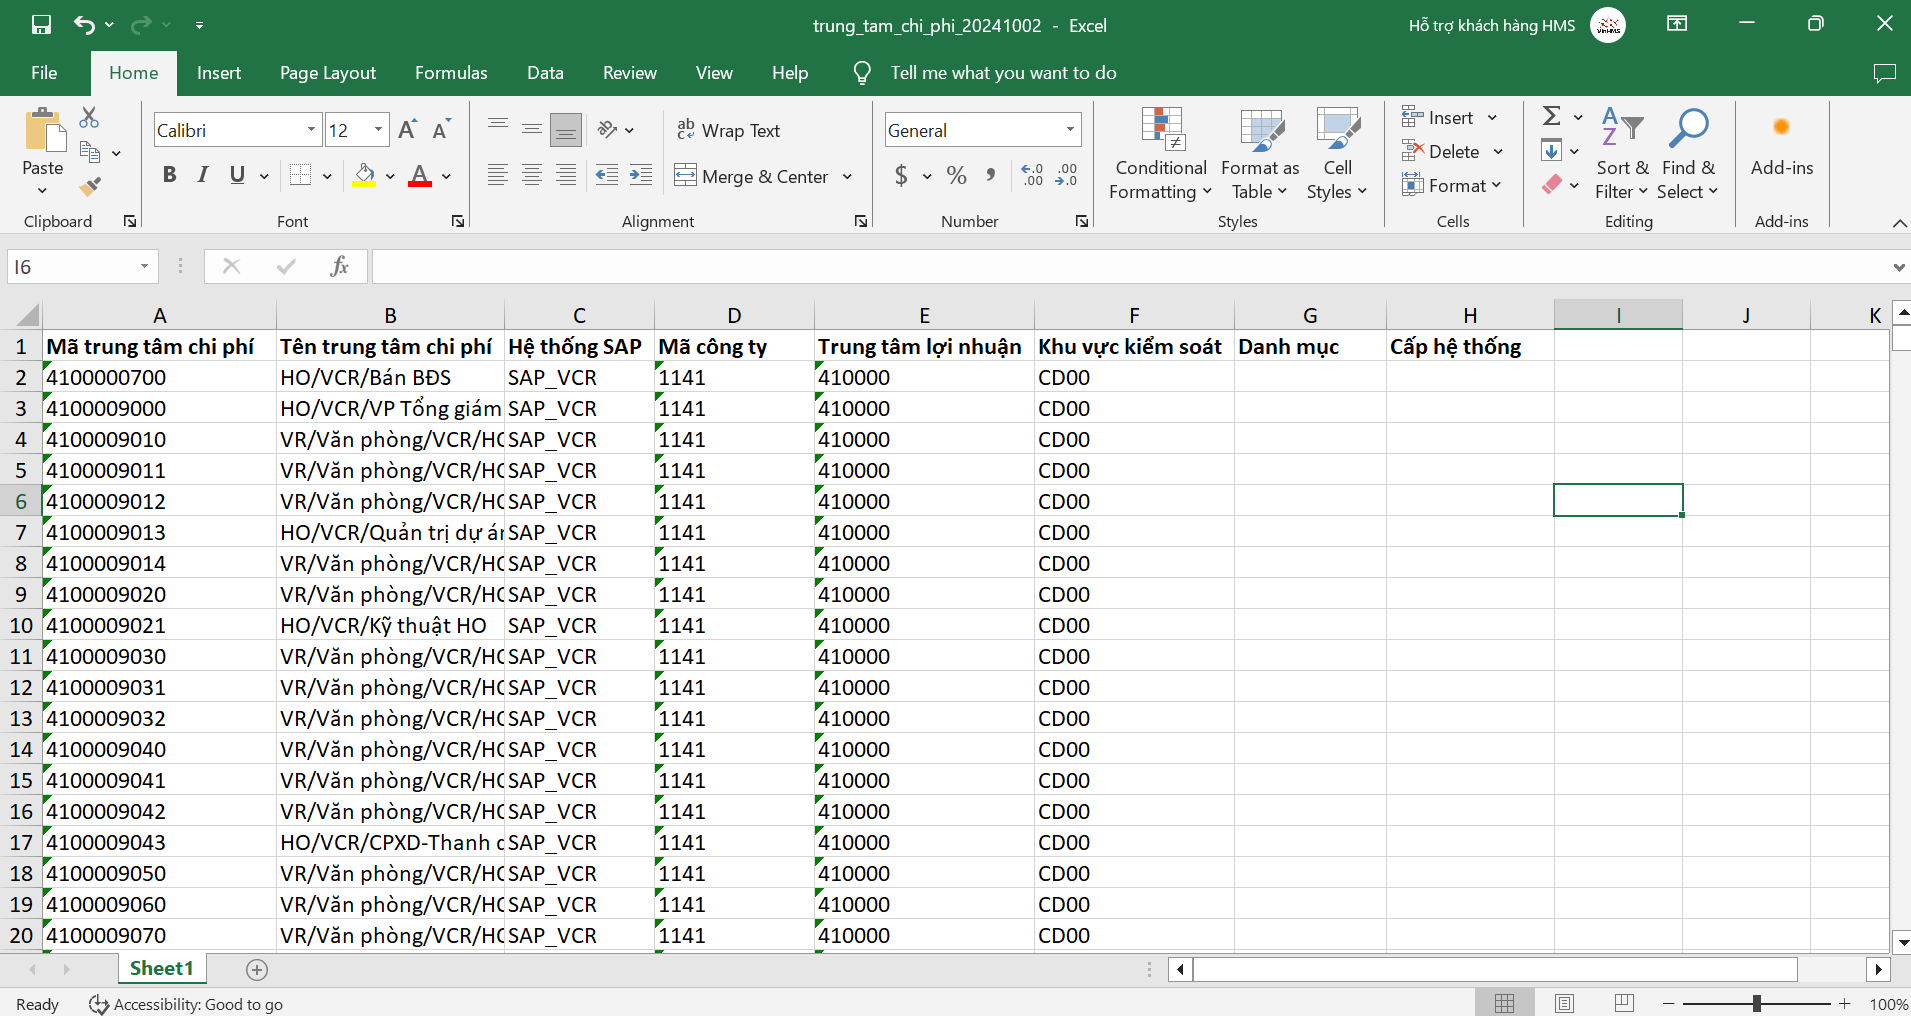Open the font size dropdown
This screenshot has width=1911, height=1016.
tap(378, 130)
